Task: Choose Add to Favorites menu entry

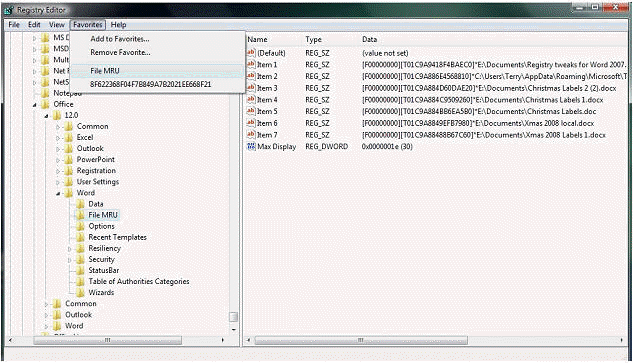Action: tap(119, 39)
